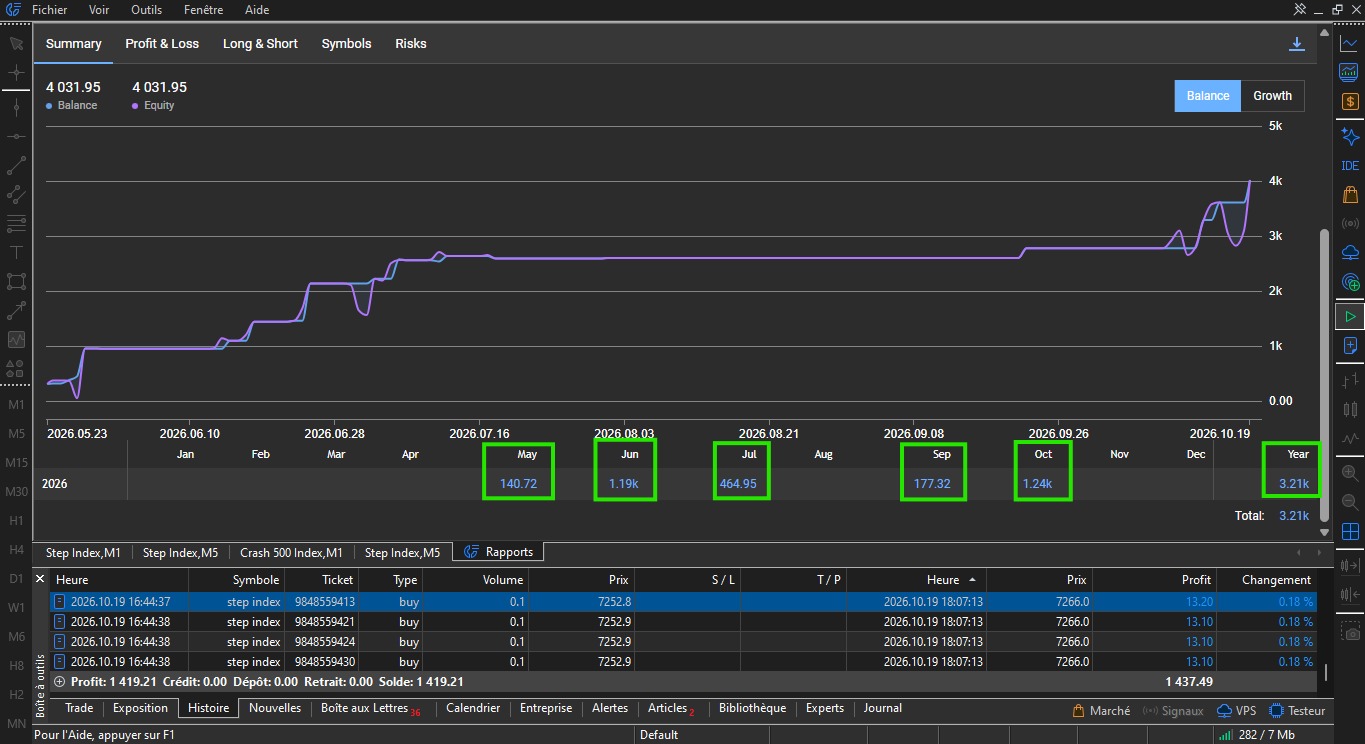1365x744 pixels.
Task: Select the D1 timeframe
Action: click(x=16, y=579)
